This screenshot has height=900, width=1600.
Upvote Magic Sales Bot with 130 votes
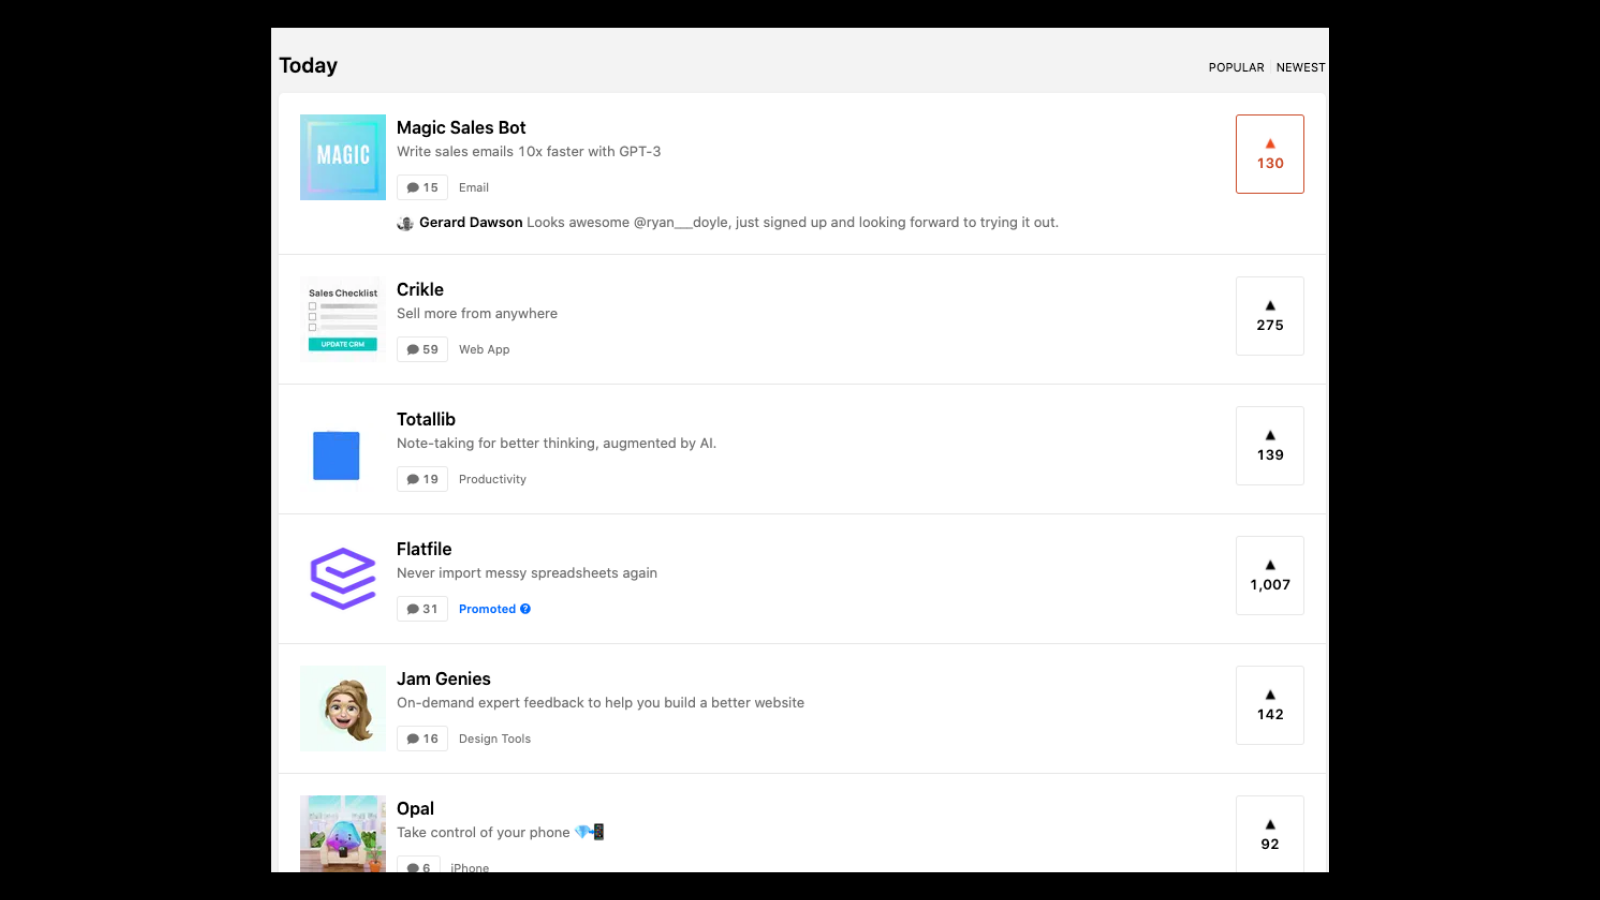pos(1269,154)
